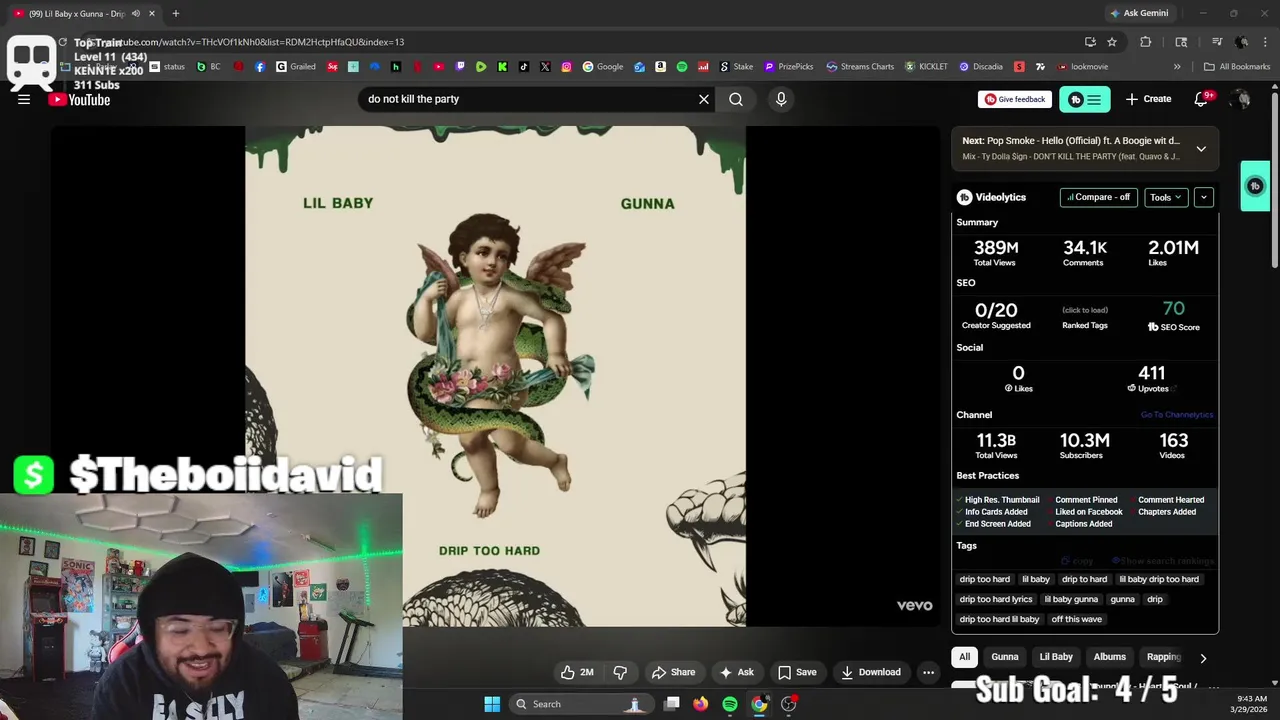Image resolution: width=1280 pixels, height=720 pixels.
Task: Select the Rapping filter chip
Action: 1164,657
